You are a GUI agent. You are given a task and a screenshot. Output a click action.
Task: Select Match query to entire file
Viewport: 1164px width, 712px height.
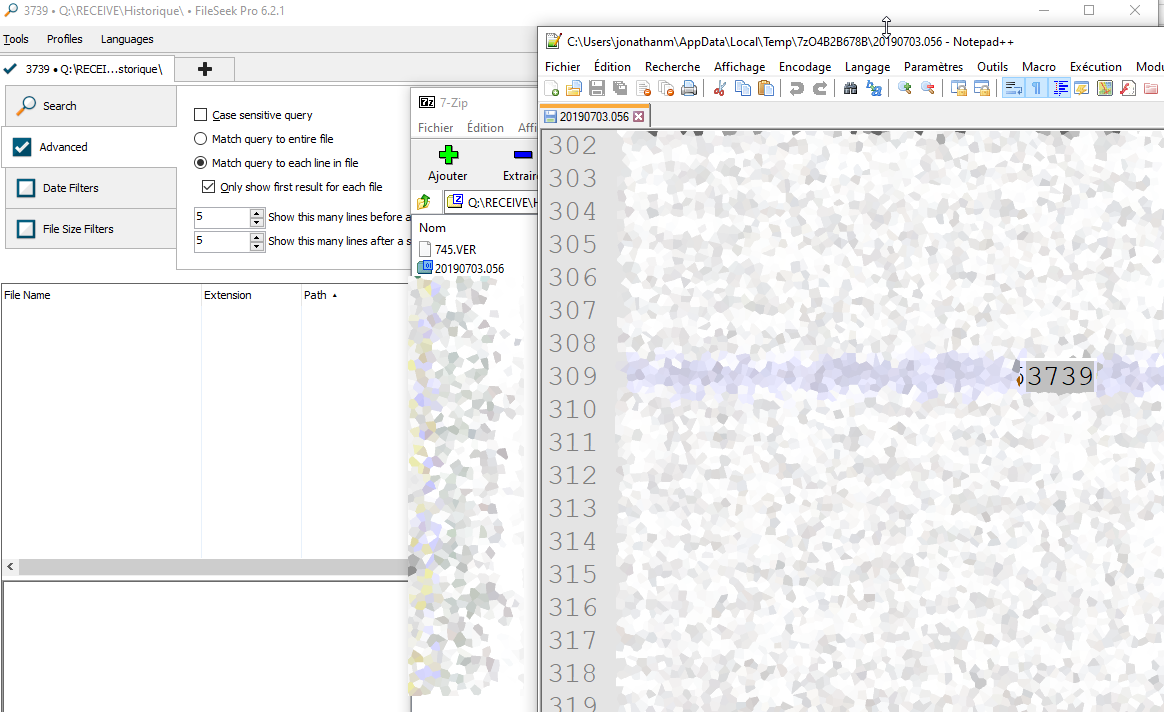pyautogui.click(x=201, y=139)
